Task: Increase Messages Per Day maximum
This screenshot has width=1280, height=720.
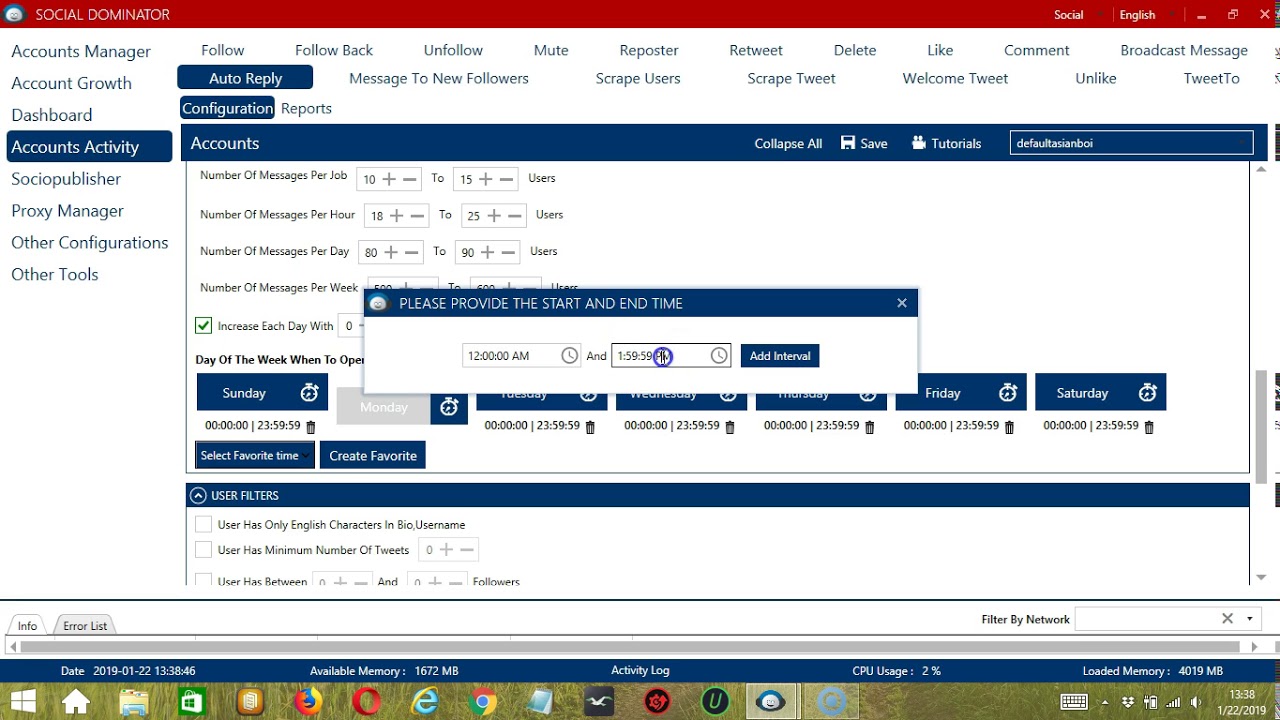Action: tap(487, 252)
